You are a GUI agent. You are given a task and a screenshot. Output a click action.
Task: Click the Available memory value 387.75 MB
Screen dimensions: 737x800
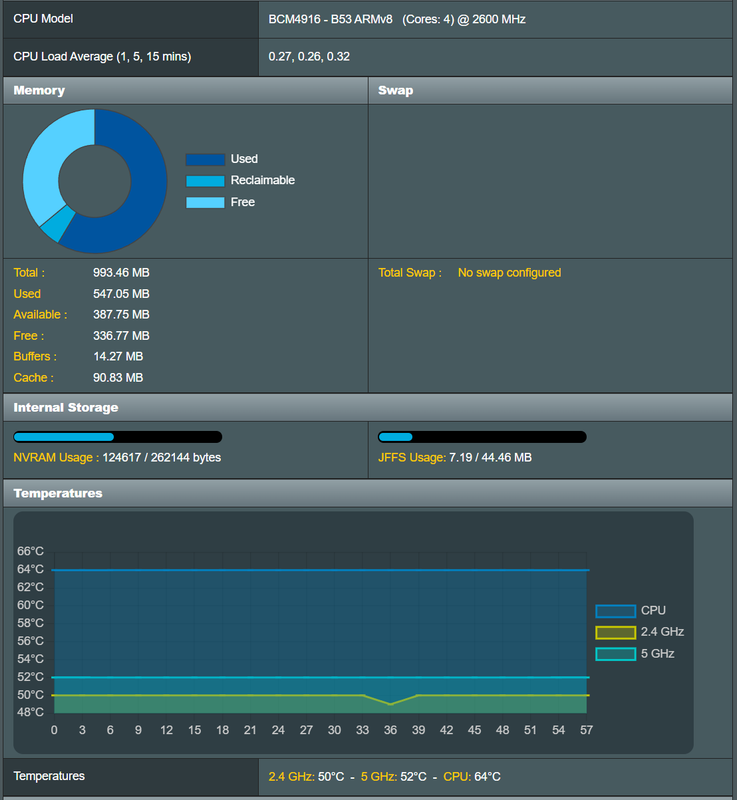(x=121, y=315)
